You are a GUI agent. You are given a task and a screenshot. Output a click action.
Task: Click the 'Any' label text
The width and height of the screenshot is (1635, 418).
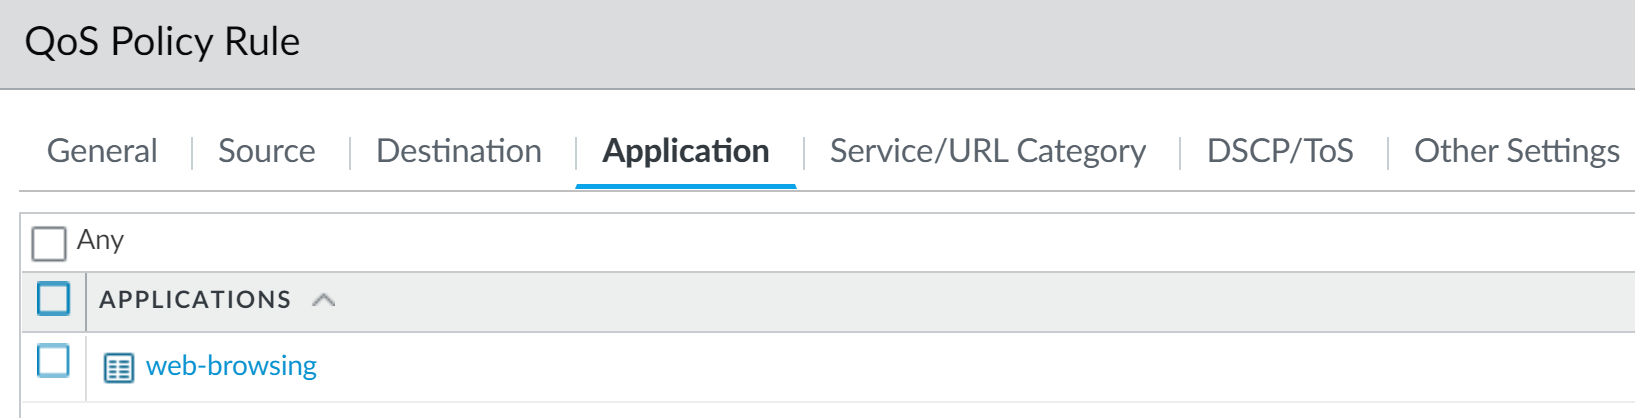pos(100,240)
